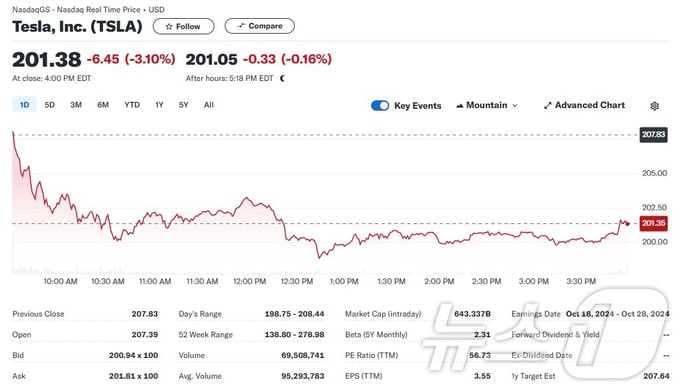The height and width of the screenshot is (391, 680).
Task: Click the Follow button
Action: coord(183,26)
